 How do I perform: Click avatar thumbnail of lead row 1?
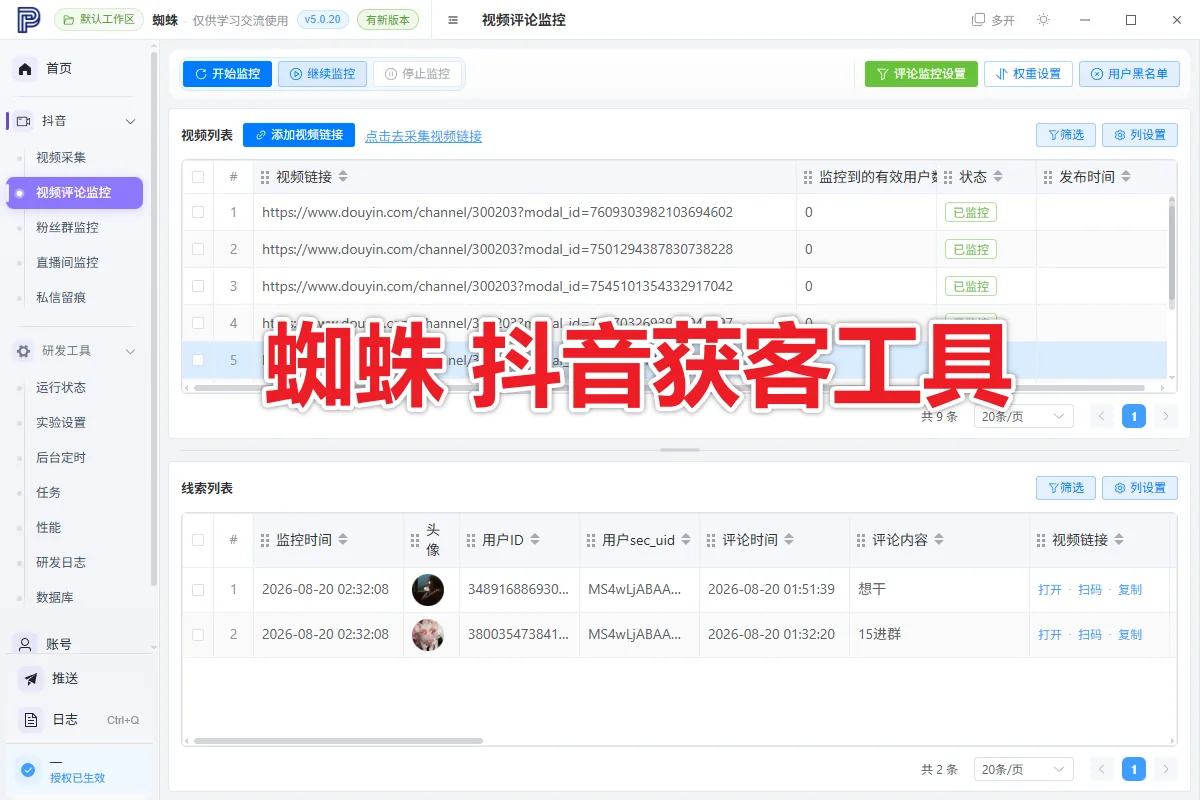pos(428,590)
